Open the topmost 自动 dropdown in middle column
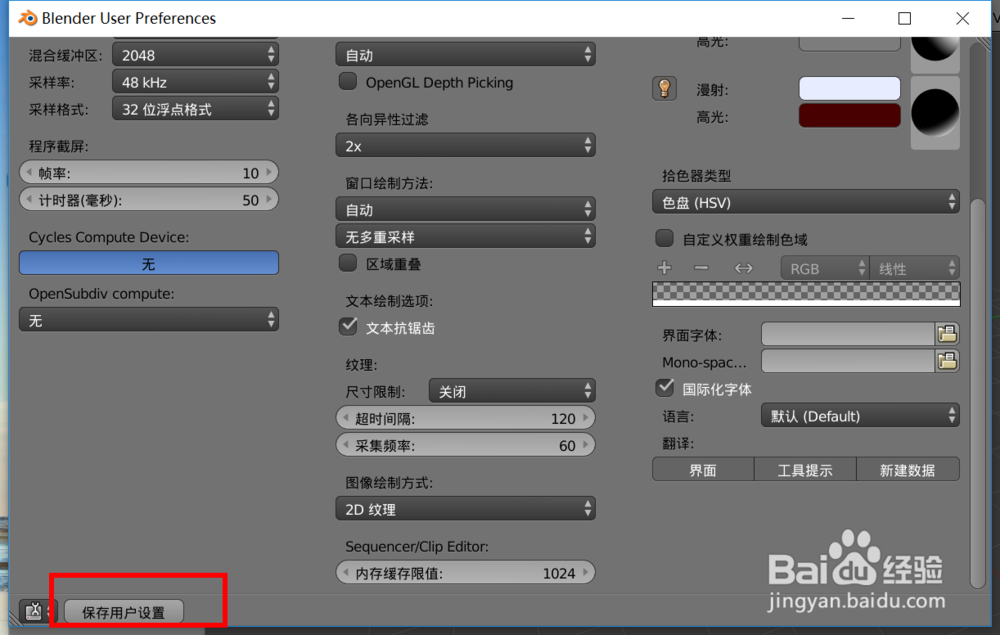 tap(466, 55)
